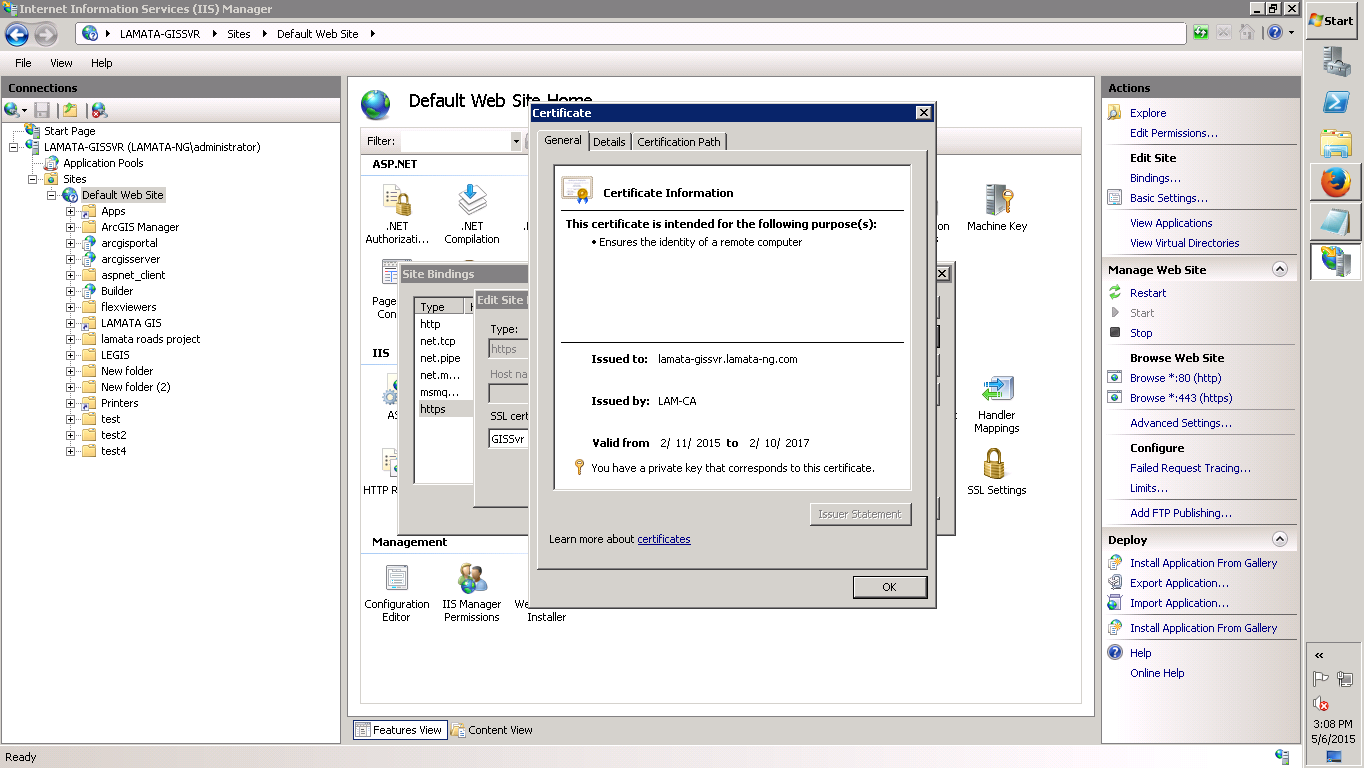Select the General tab in Certificate dialog
Screen dimensions: 1364x768
click(563, 140)
